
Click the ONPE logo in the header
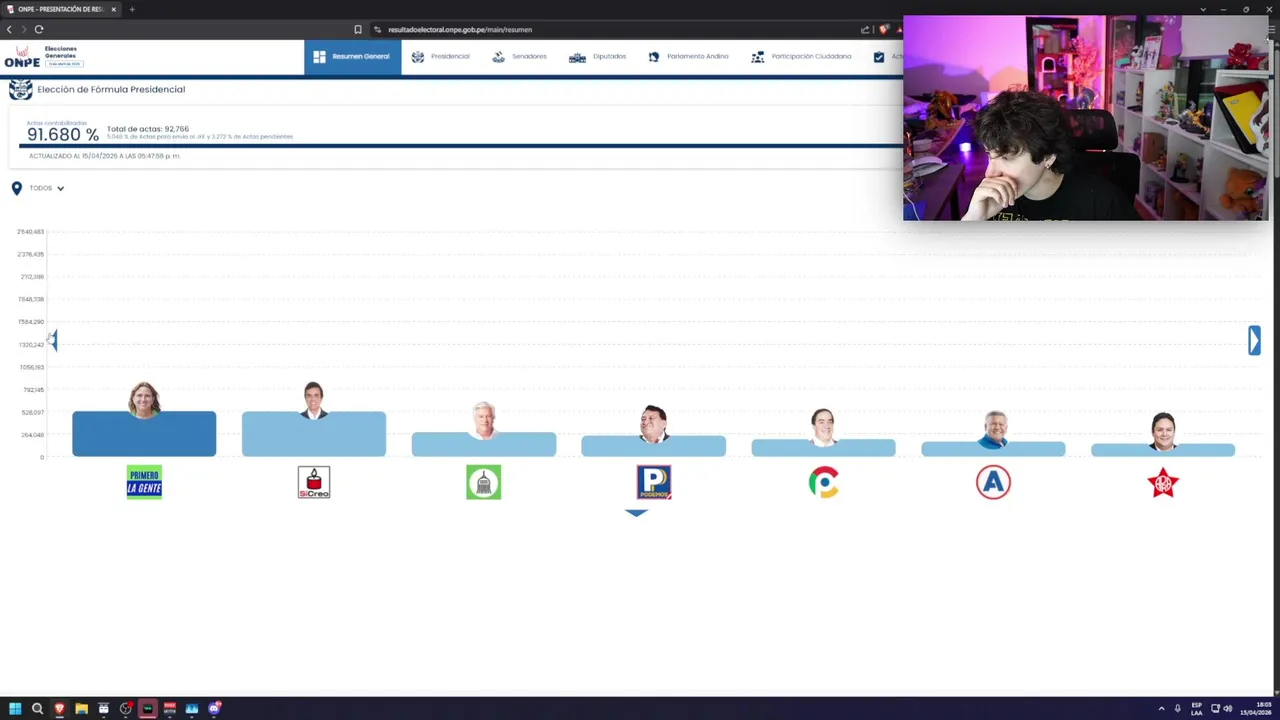[x=22, y=57]
